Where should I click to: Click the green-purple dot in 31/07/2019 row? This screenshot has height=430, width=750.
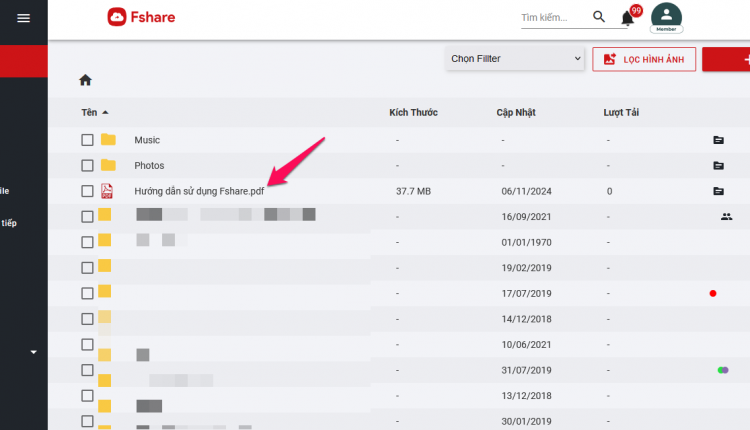tap(723, 370)
